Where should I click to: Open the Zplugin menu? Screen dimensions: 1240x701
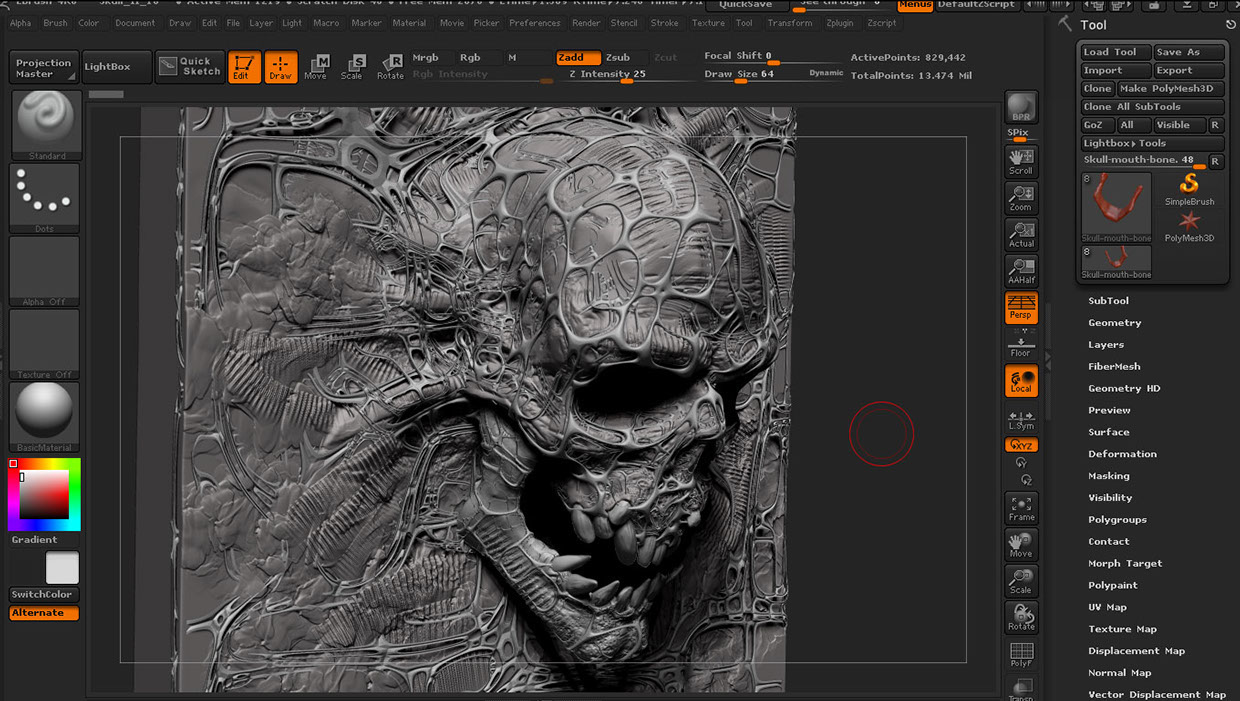[840, 23]
